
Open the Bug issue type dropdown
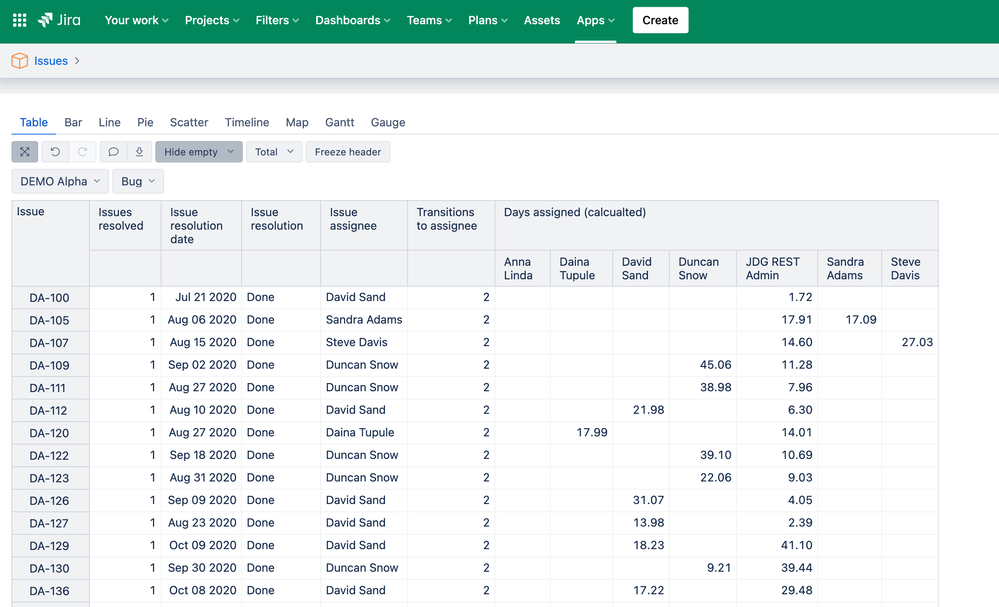(138, 182)
